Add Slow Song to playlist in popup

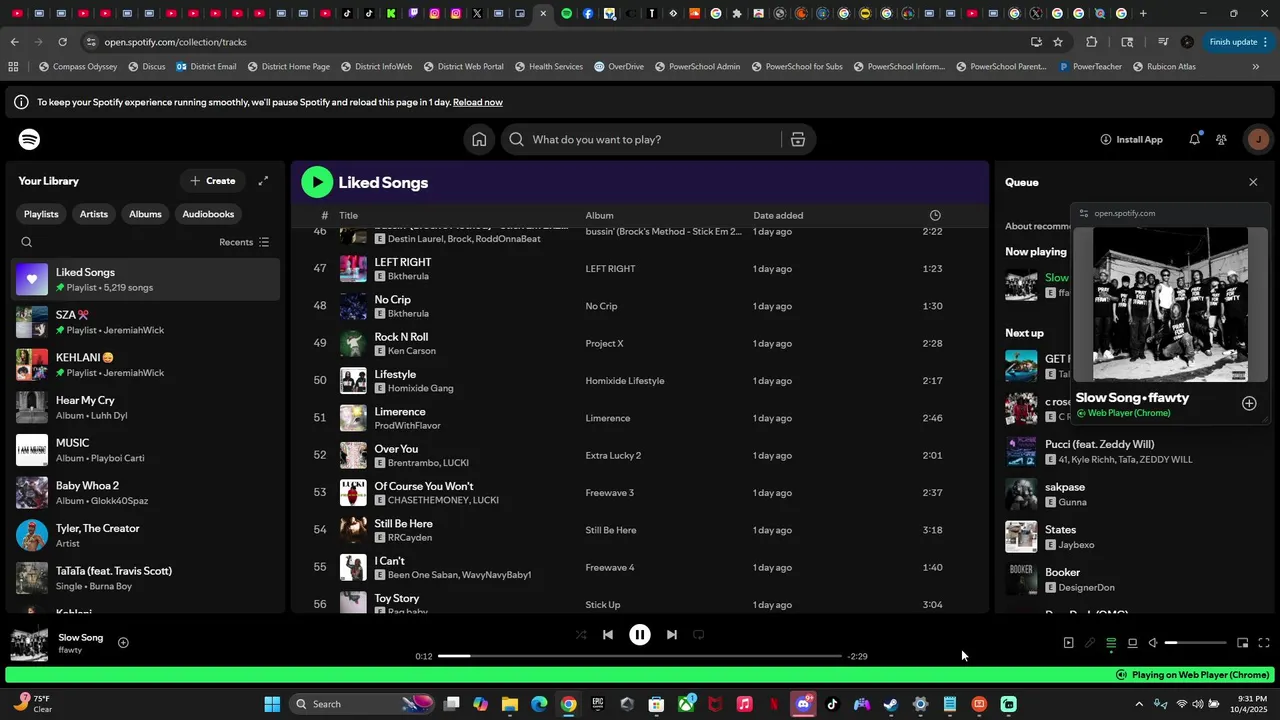[1249, 403]
